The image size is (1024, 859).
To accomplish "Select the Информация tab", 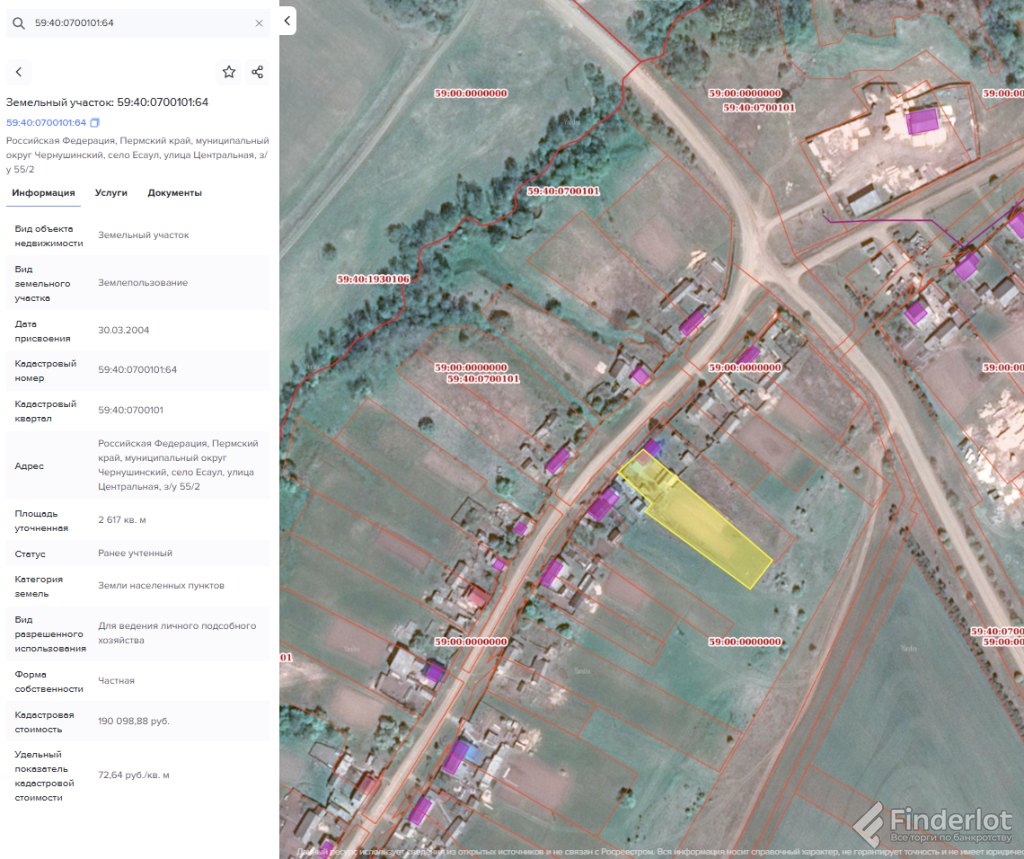I will pos(43,193).
